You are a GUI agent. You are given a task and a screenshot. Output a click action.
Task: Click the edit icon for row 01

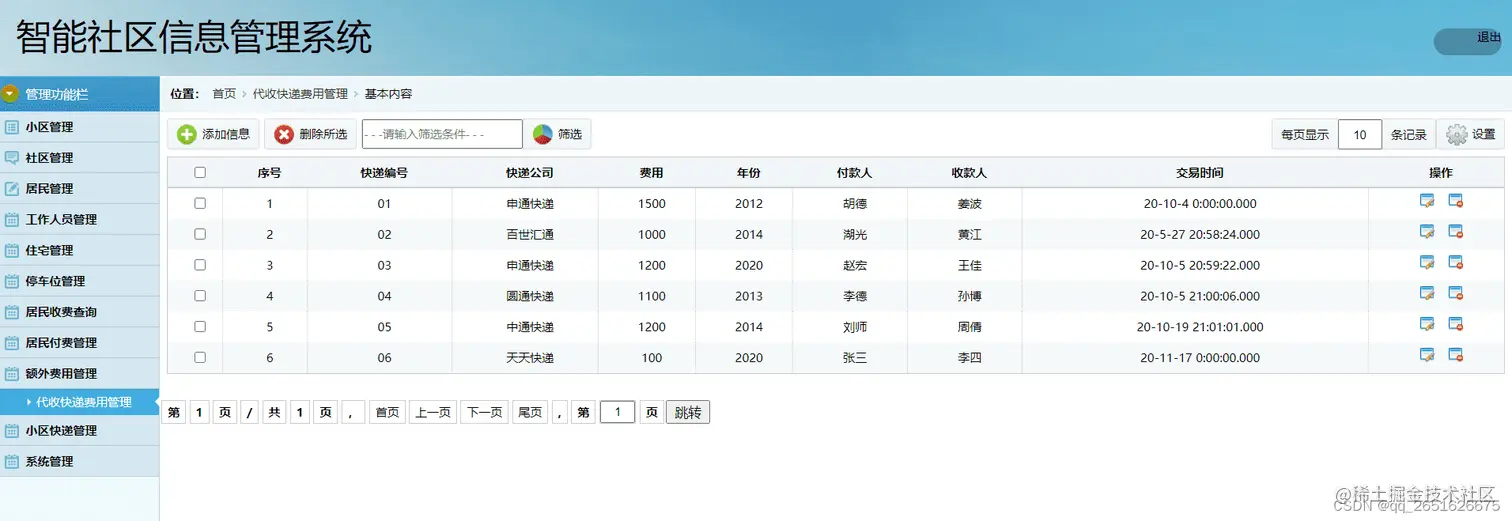click(1427, 201)
